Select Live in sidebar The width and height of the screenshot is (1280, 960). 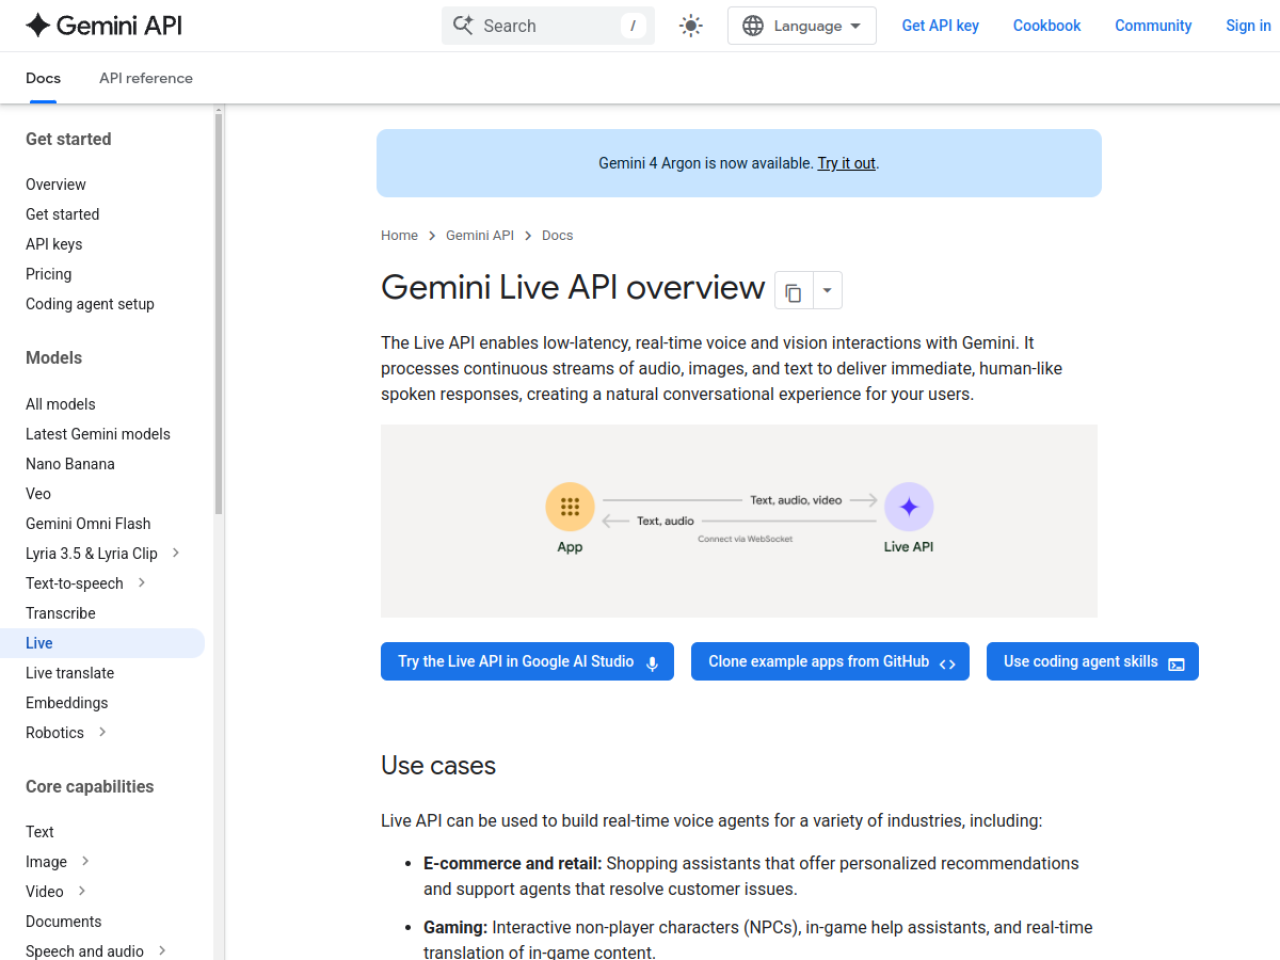(102, 643)
